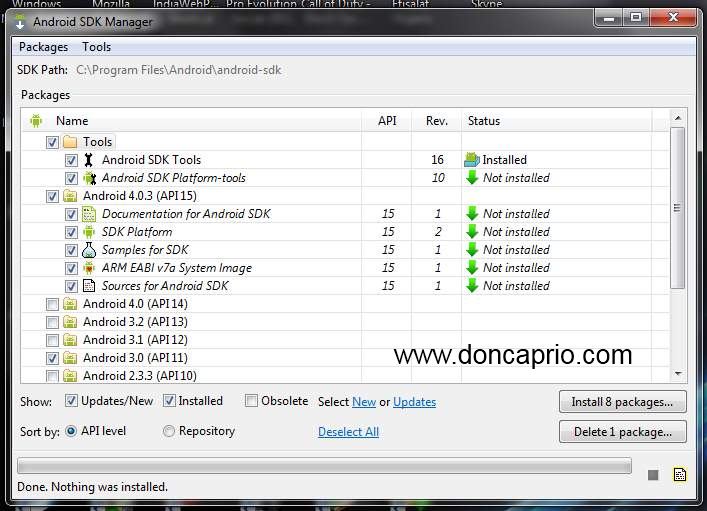
Task: Click the SDK Platform android icon
Action: (89, 232)
